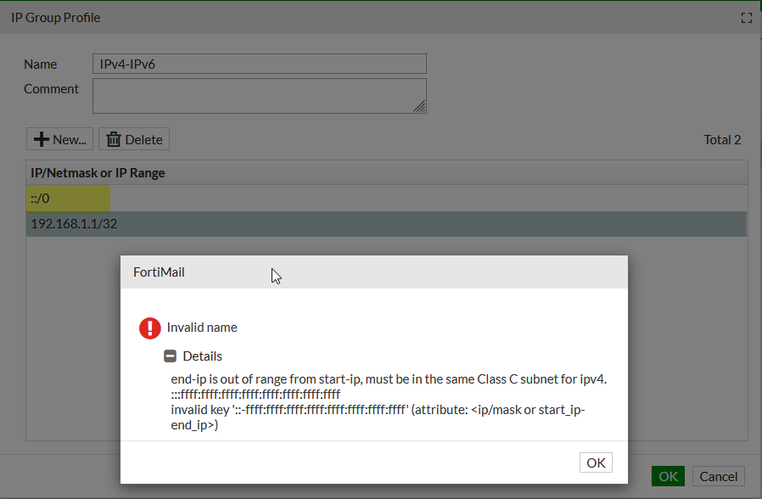Viewport: 762px width, 499px height.
Task: Click OK in the FortiMail error dialog
Action: 596,463
